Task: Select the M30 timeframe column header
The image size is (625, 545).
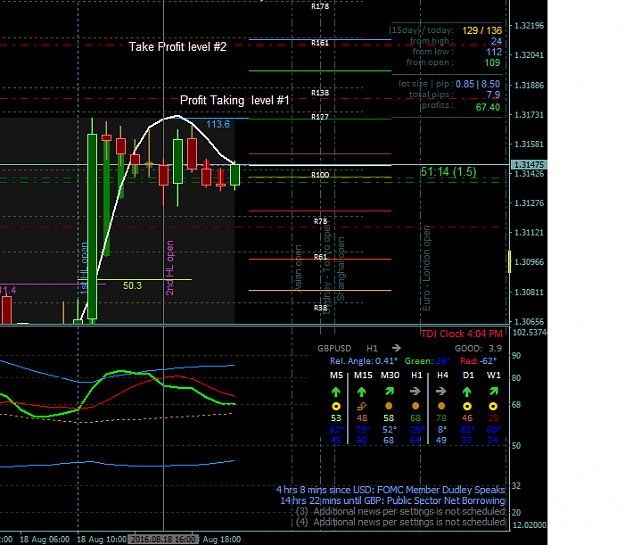Action: (390, 375)
